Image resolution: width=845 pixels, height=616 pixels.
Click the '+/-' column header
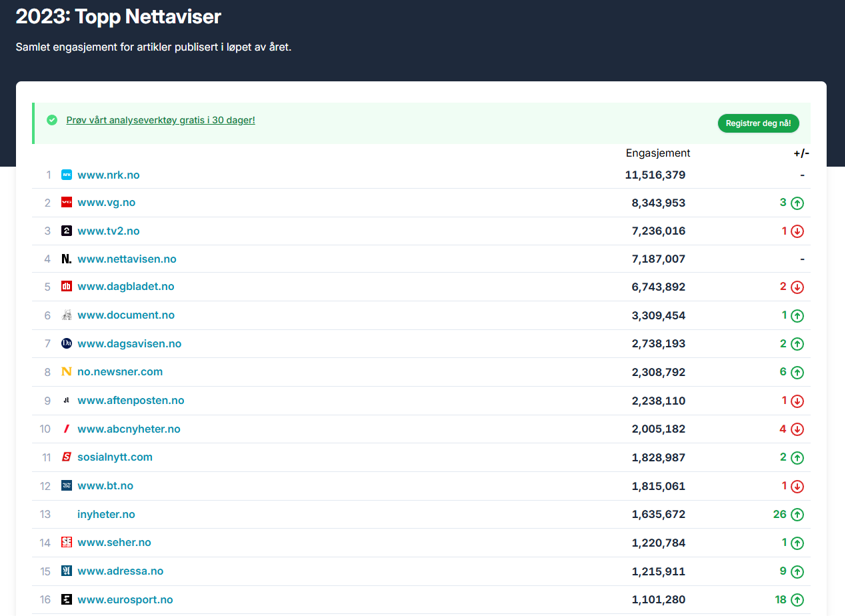click(x=800, y=153)
